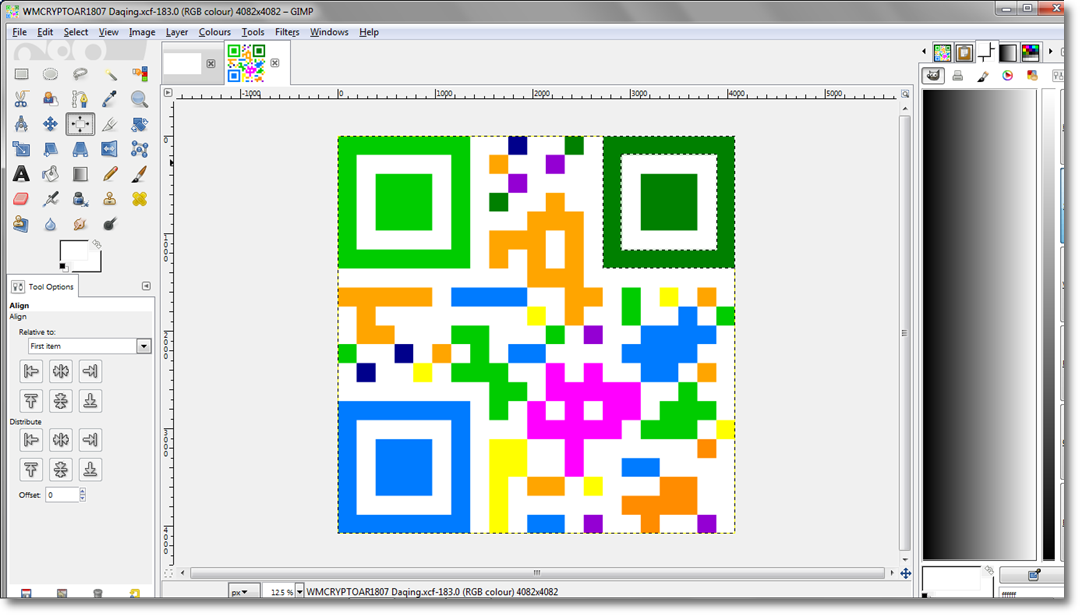This screenshot has width=1080, height=615.
Task: Open the Tool Options tab configuration menu
Action: tap(146, 286)
